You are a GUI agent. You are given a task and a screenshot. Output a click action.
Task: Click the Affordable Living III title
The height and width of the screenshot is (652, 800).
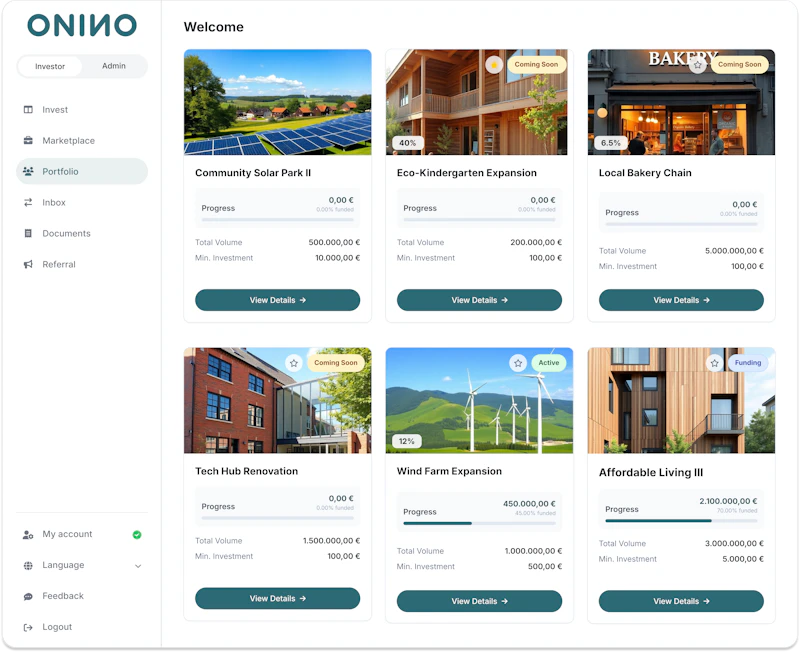pos(651,472)
